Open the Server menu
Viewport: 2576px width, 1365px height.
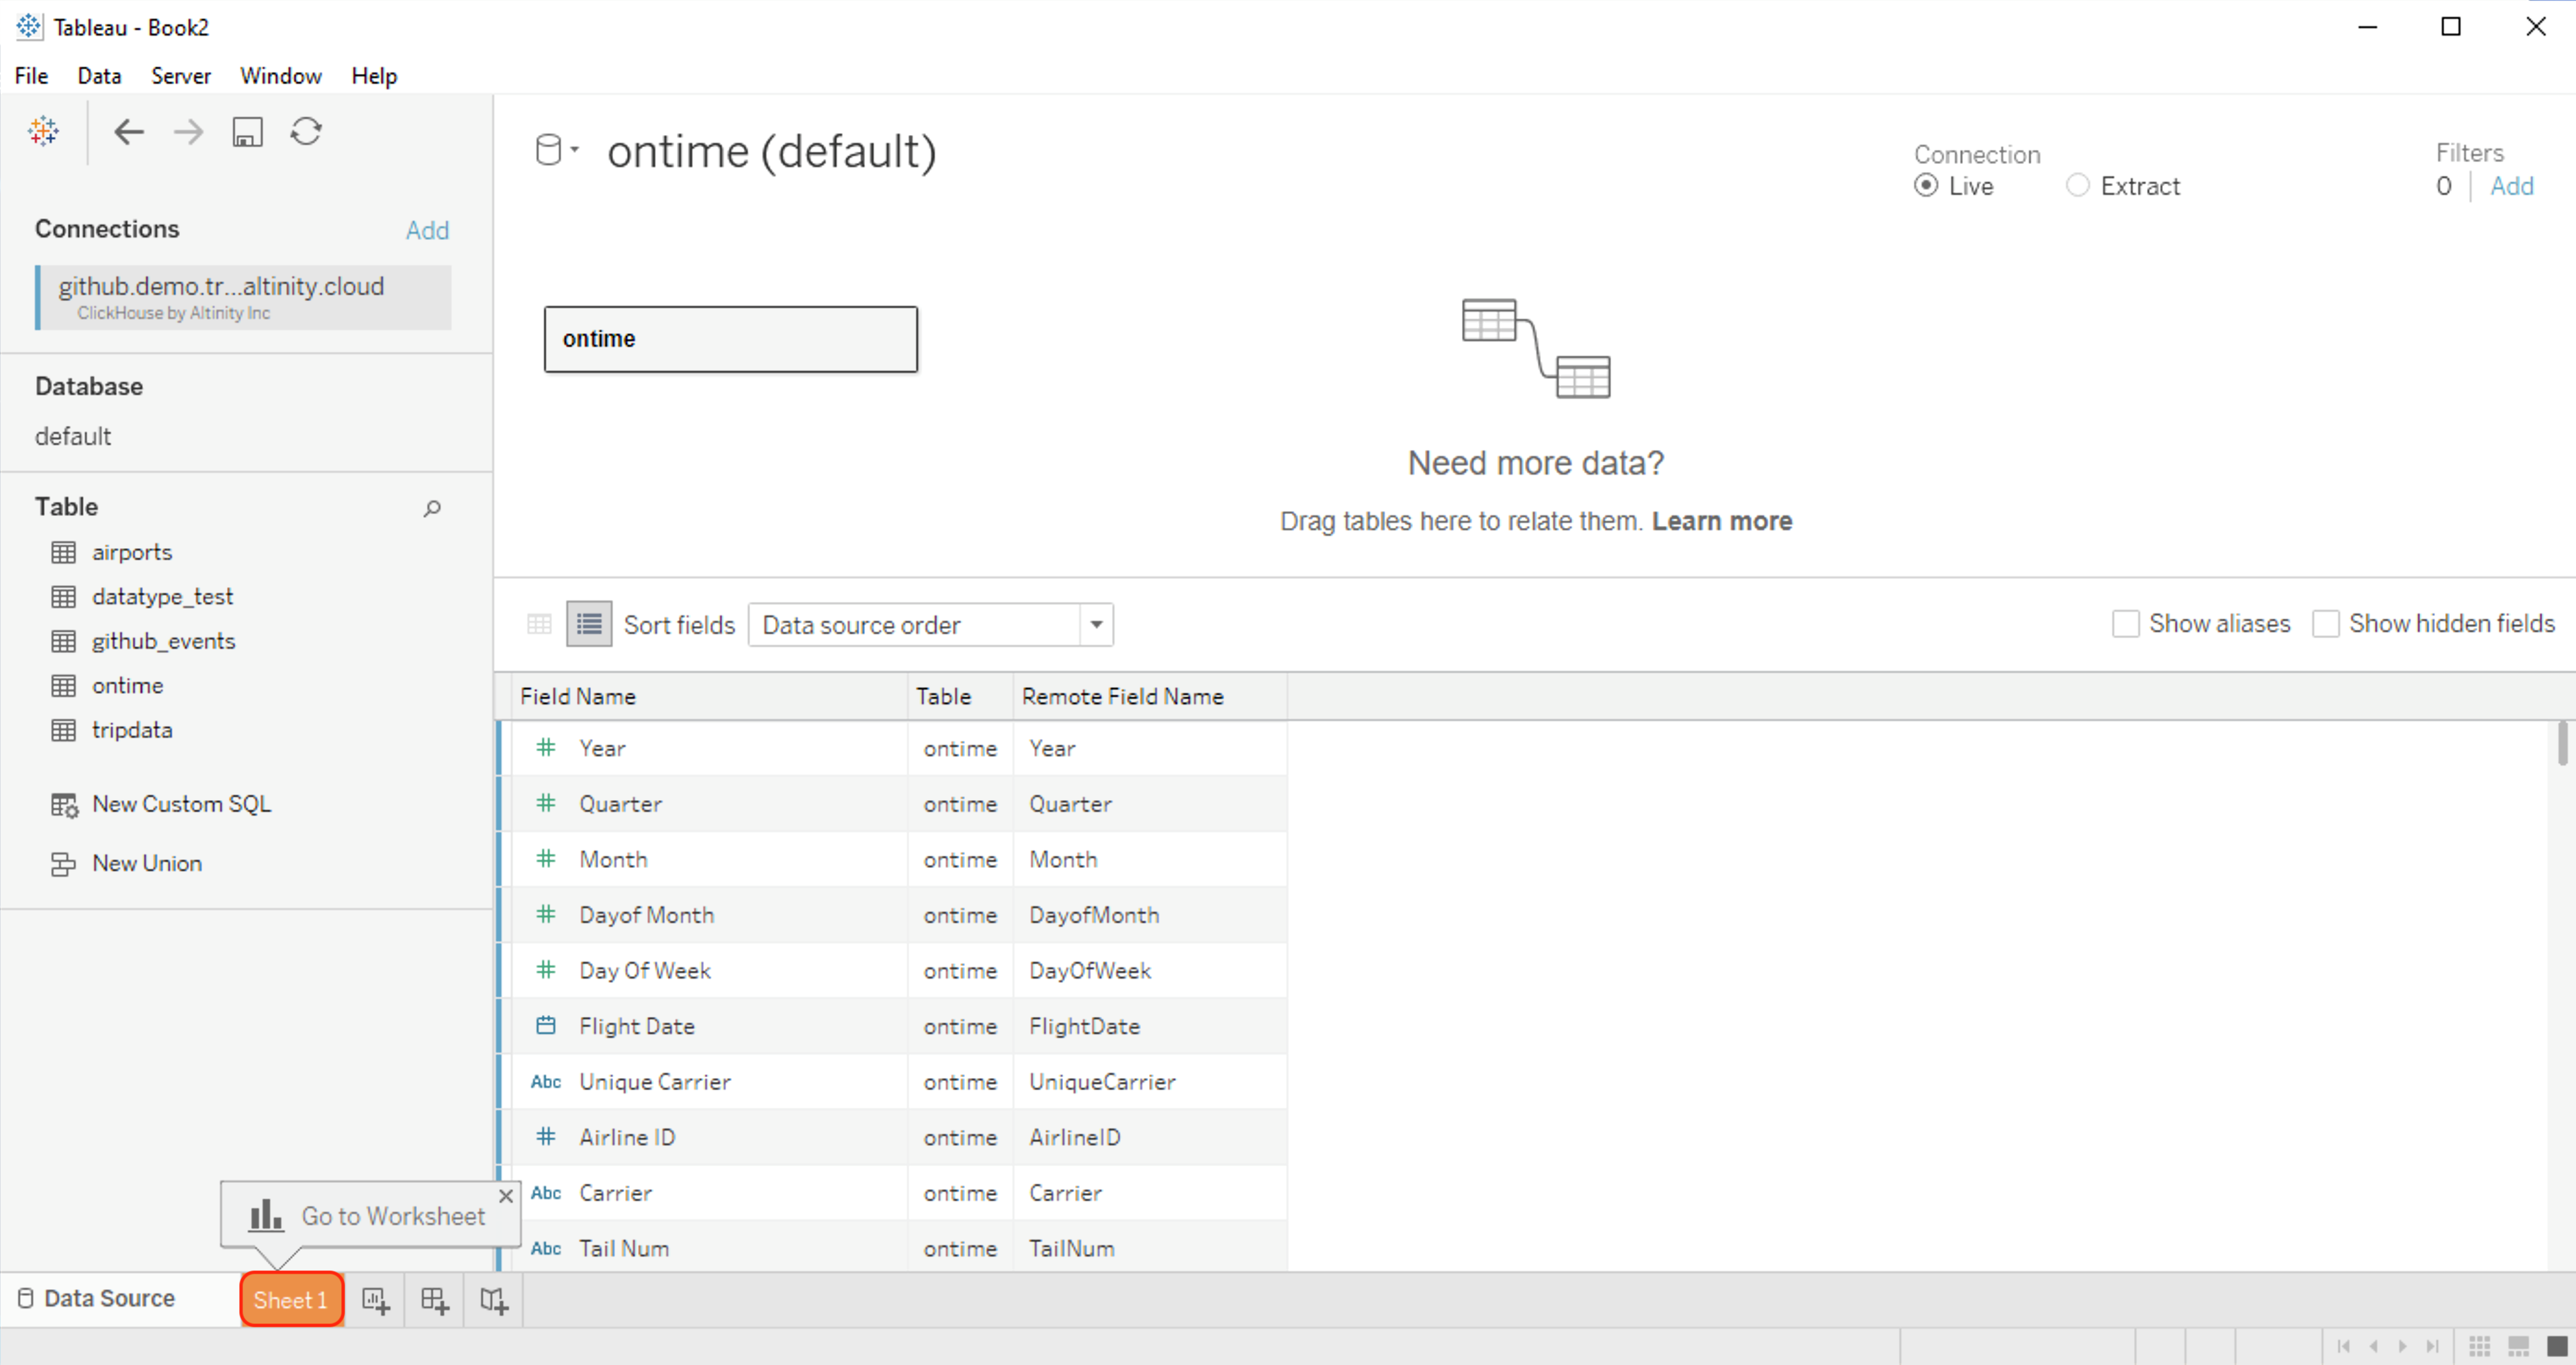[180, 76]
